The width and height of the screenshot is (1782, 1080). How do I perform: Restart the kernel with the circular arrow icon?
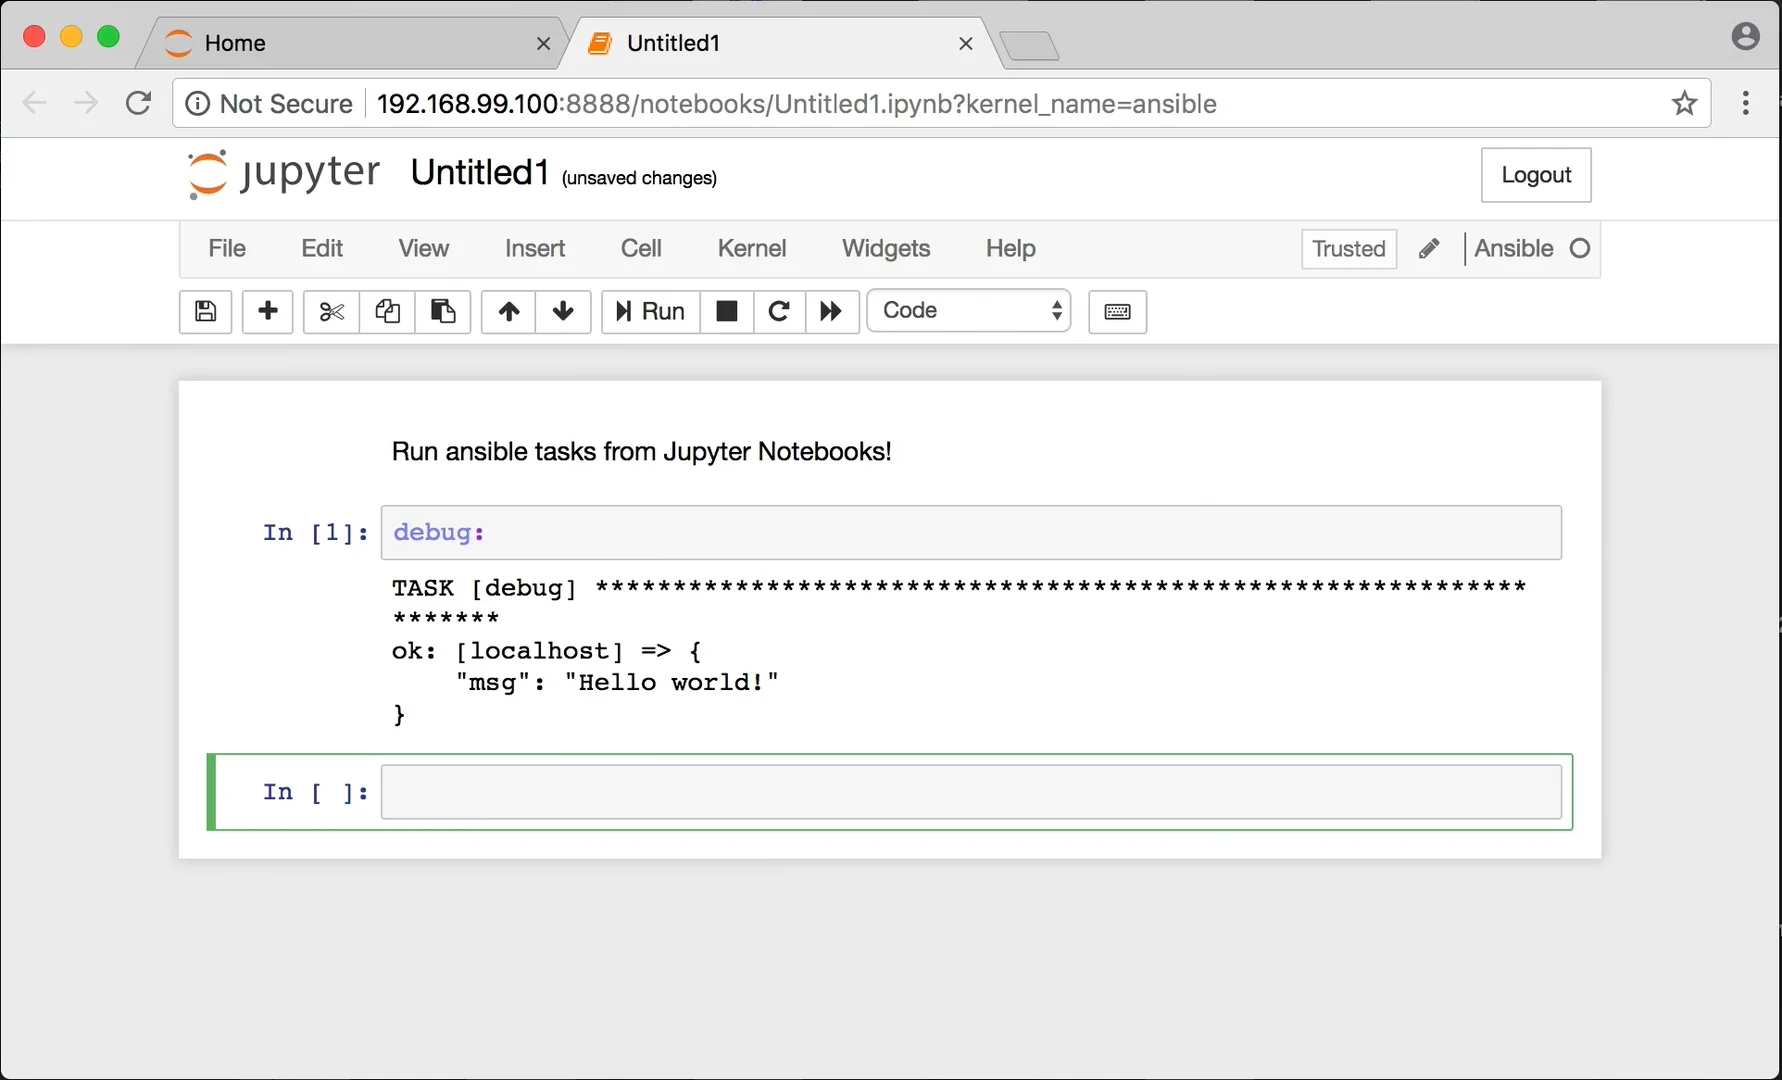[x=779, y=311]
